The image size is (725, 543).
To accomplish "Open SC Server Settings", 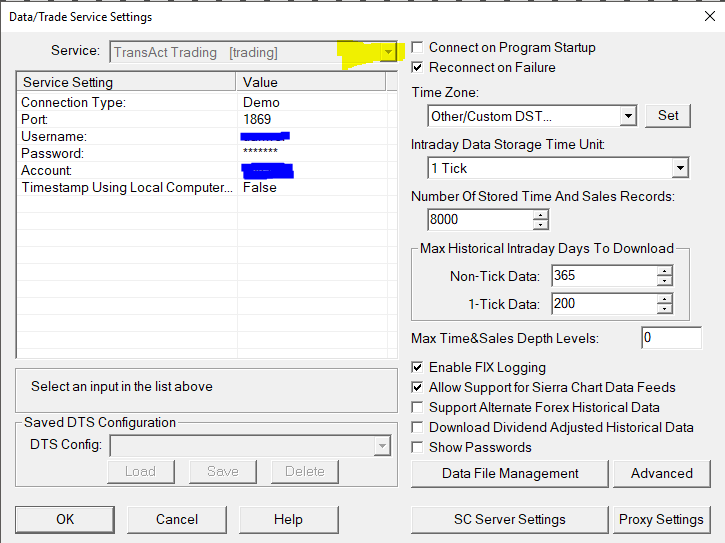I will click(510, 519).
